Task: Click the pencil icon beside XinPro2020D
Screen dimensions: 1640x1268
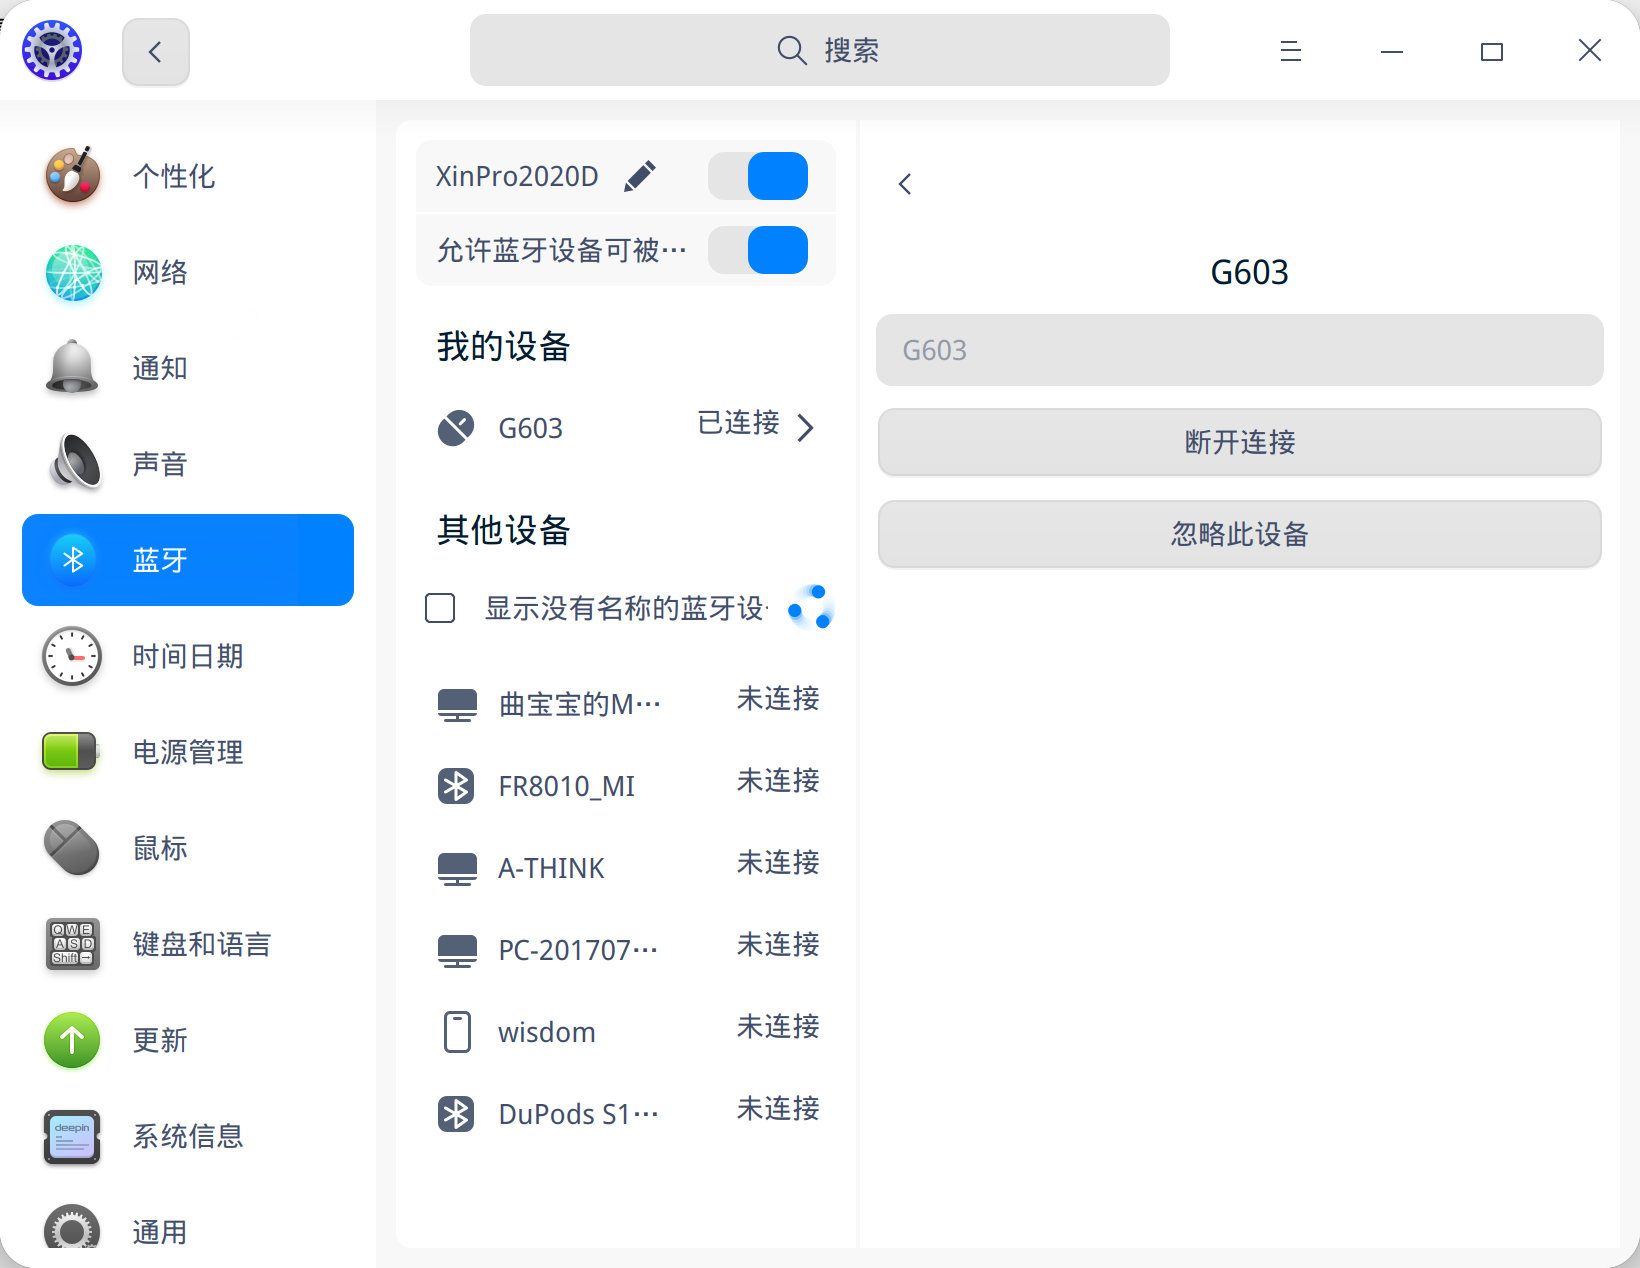Action: pos(640,176)
